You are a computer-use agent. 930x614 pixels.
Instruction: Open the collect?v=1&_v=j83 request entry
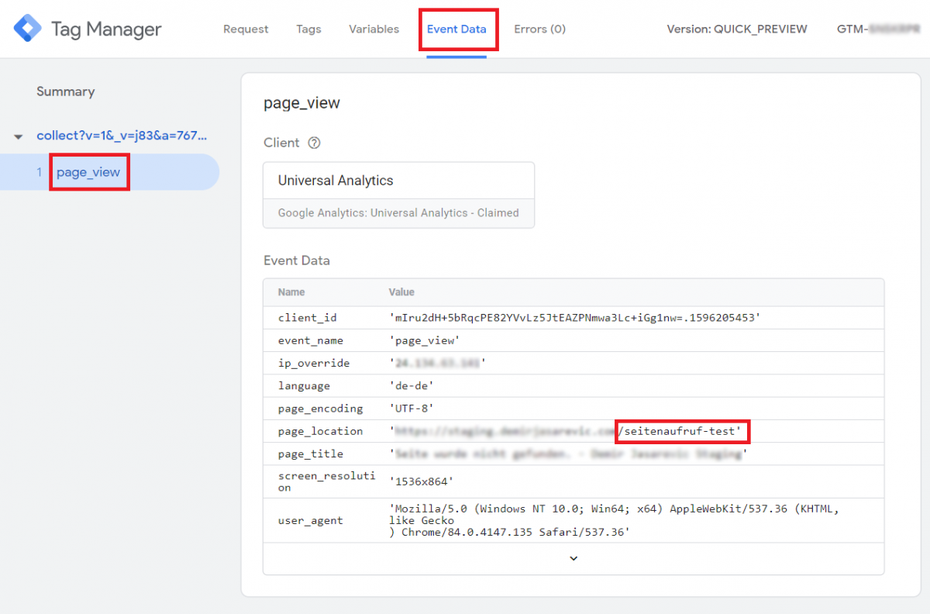click(x=122, y=135)
